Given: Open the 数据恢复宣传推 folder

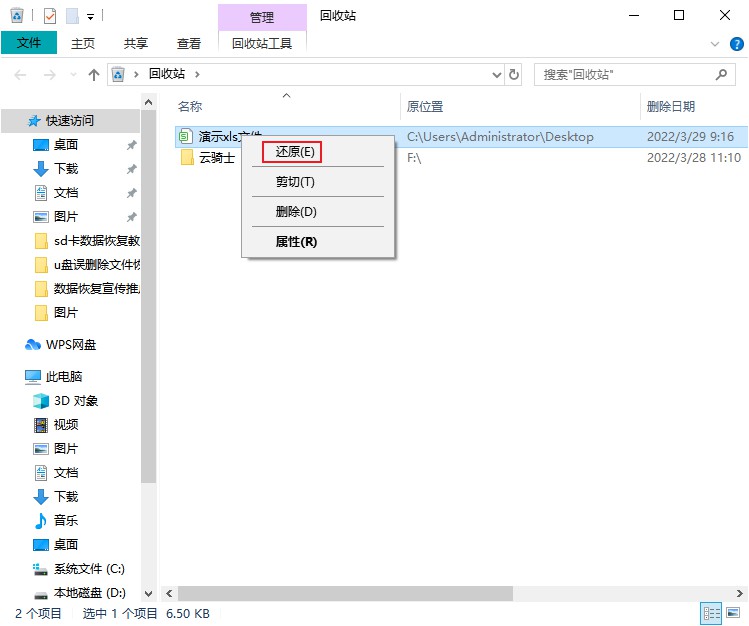Looking at the screenshot, I should [x=87, y=288].
